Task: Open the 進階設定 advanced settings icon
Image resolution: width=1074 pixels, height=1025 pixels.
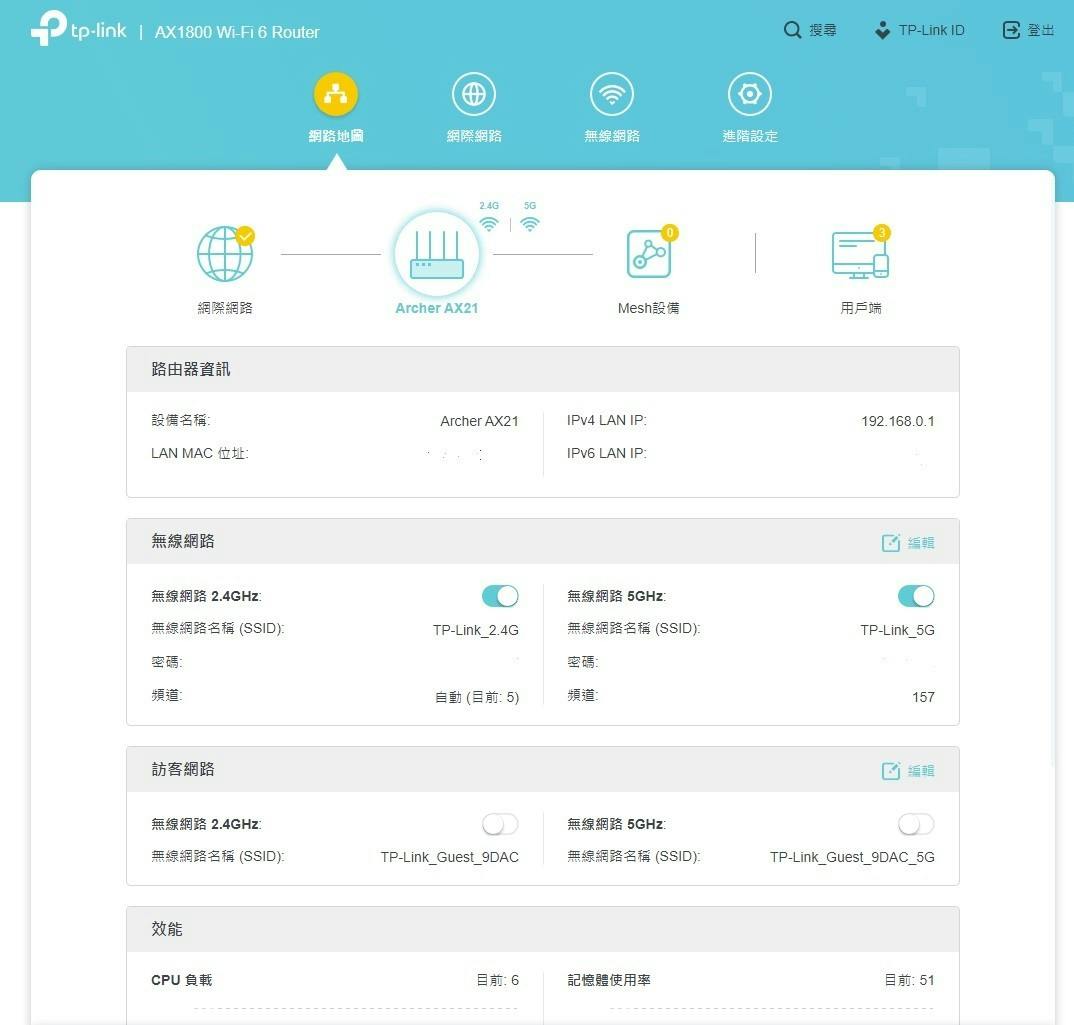Action: coord(749,95)
